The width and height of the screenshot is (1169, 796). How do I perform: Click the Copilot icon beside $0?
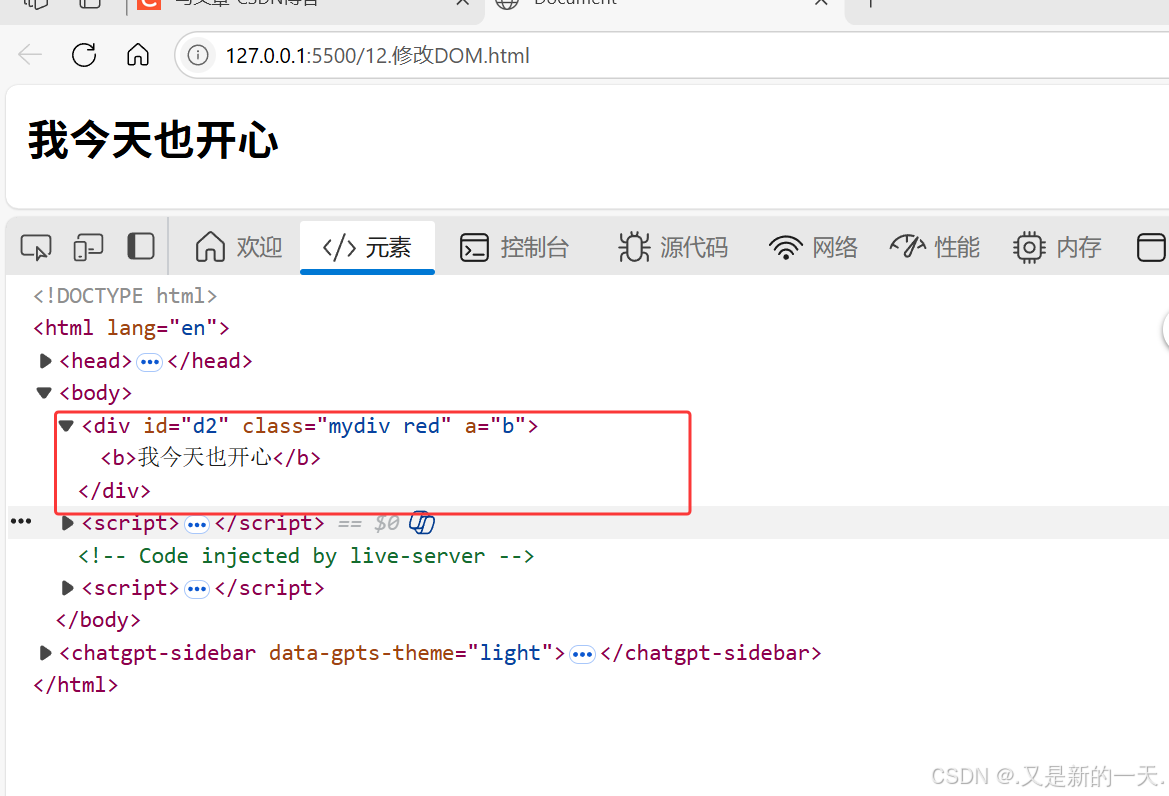pos(421,522)
